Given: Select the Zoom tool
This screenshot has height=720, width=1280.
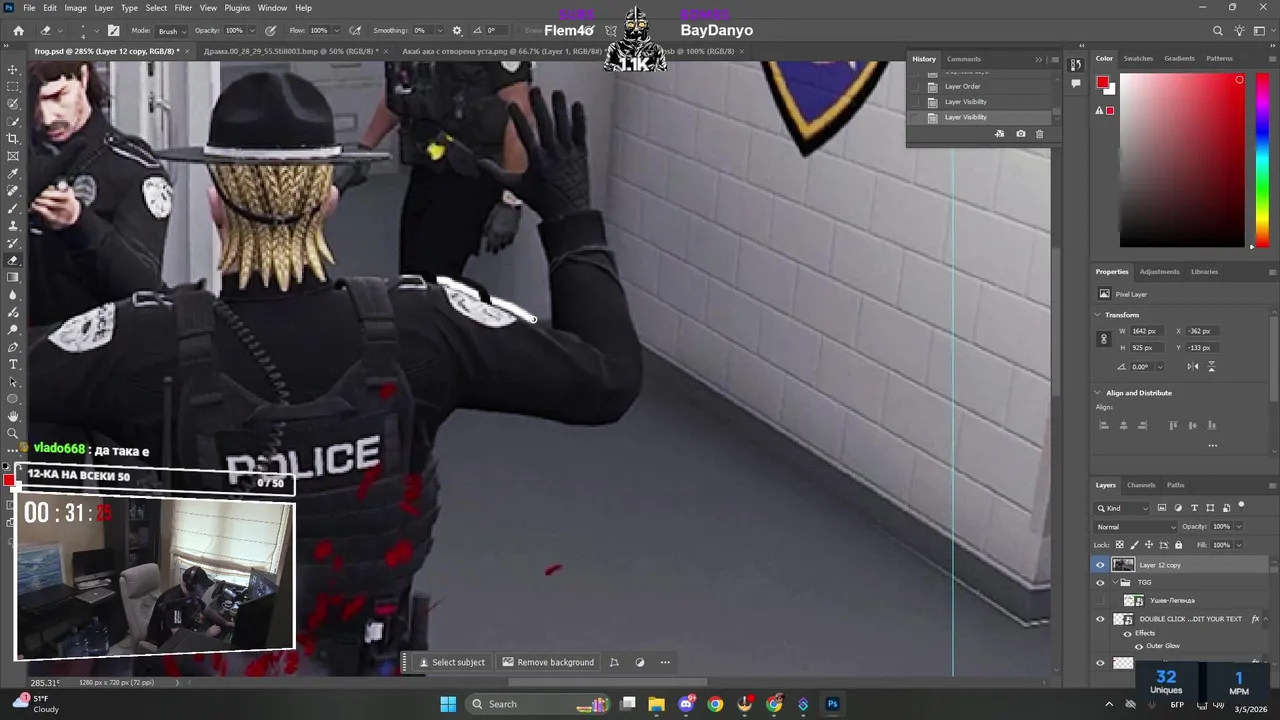Looking at the screenshot, I should pos(13,433).
